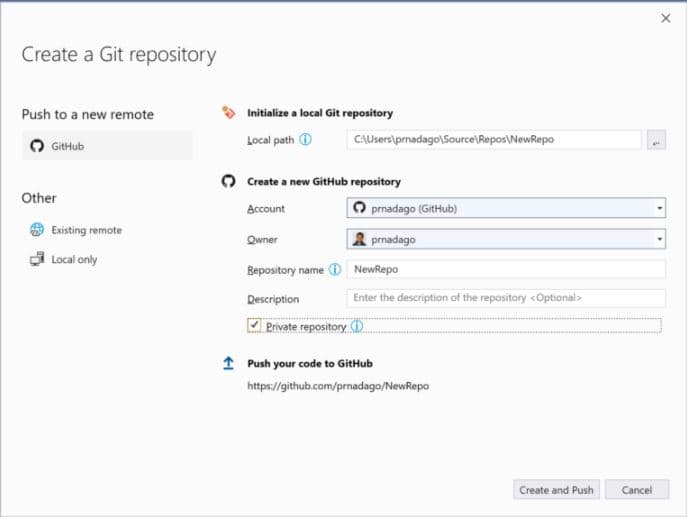Choose the Existing remote option
This screenshot has height=517, width=687.
click(86, 230)
